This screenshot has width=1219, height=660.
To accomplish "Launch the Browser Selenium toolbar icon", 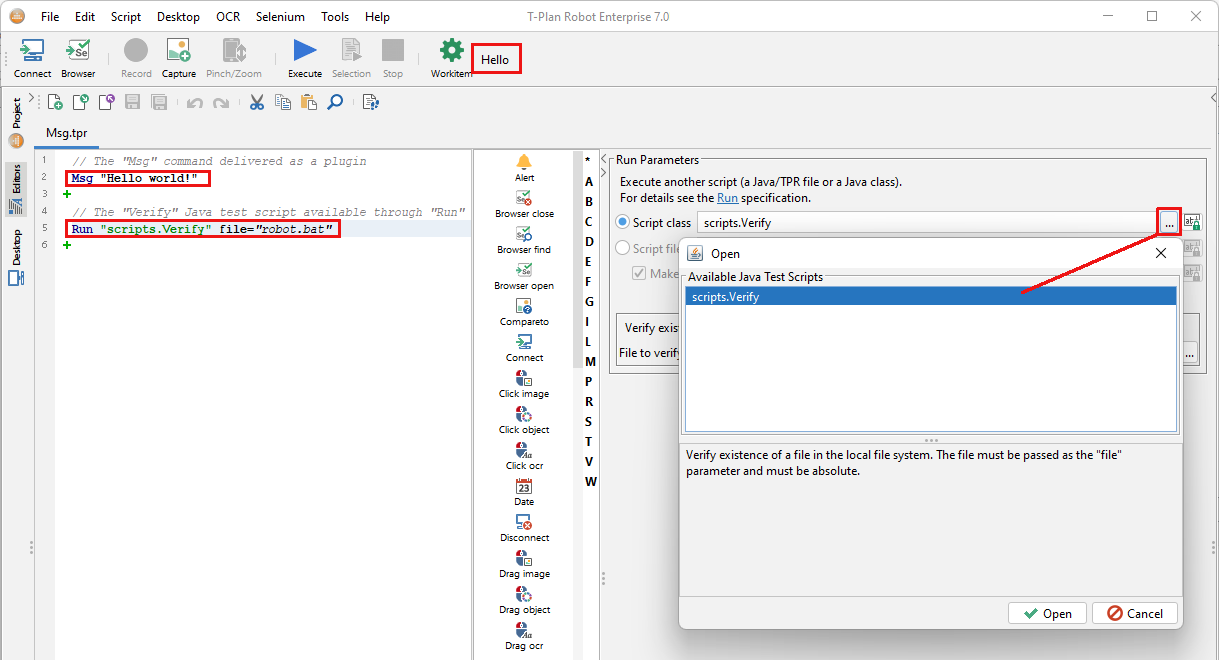I will pos(78,53).
